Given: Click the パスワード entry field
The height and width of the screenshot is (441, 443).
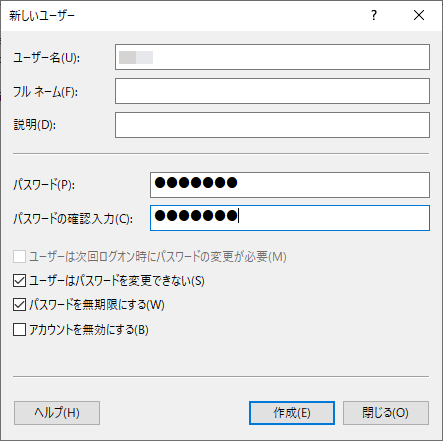Looking at the screenshot, I should [290, 185].
